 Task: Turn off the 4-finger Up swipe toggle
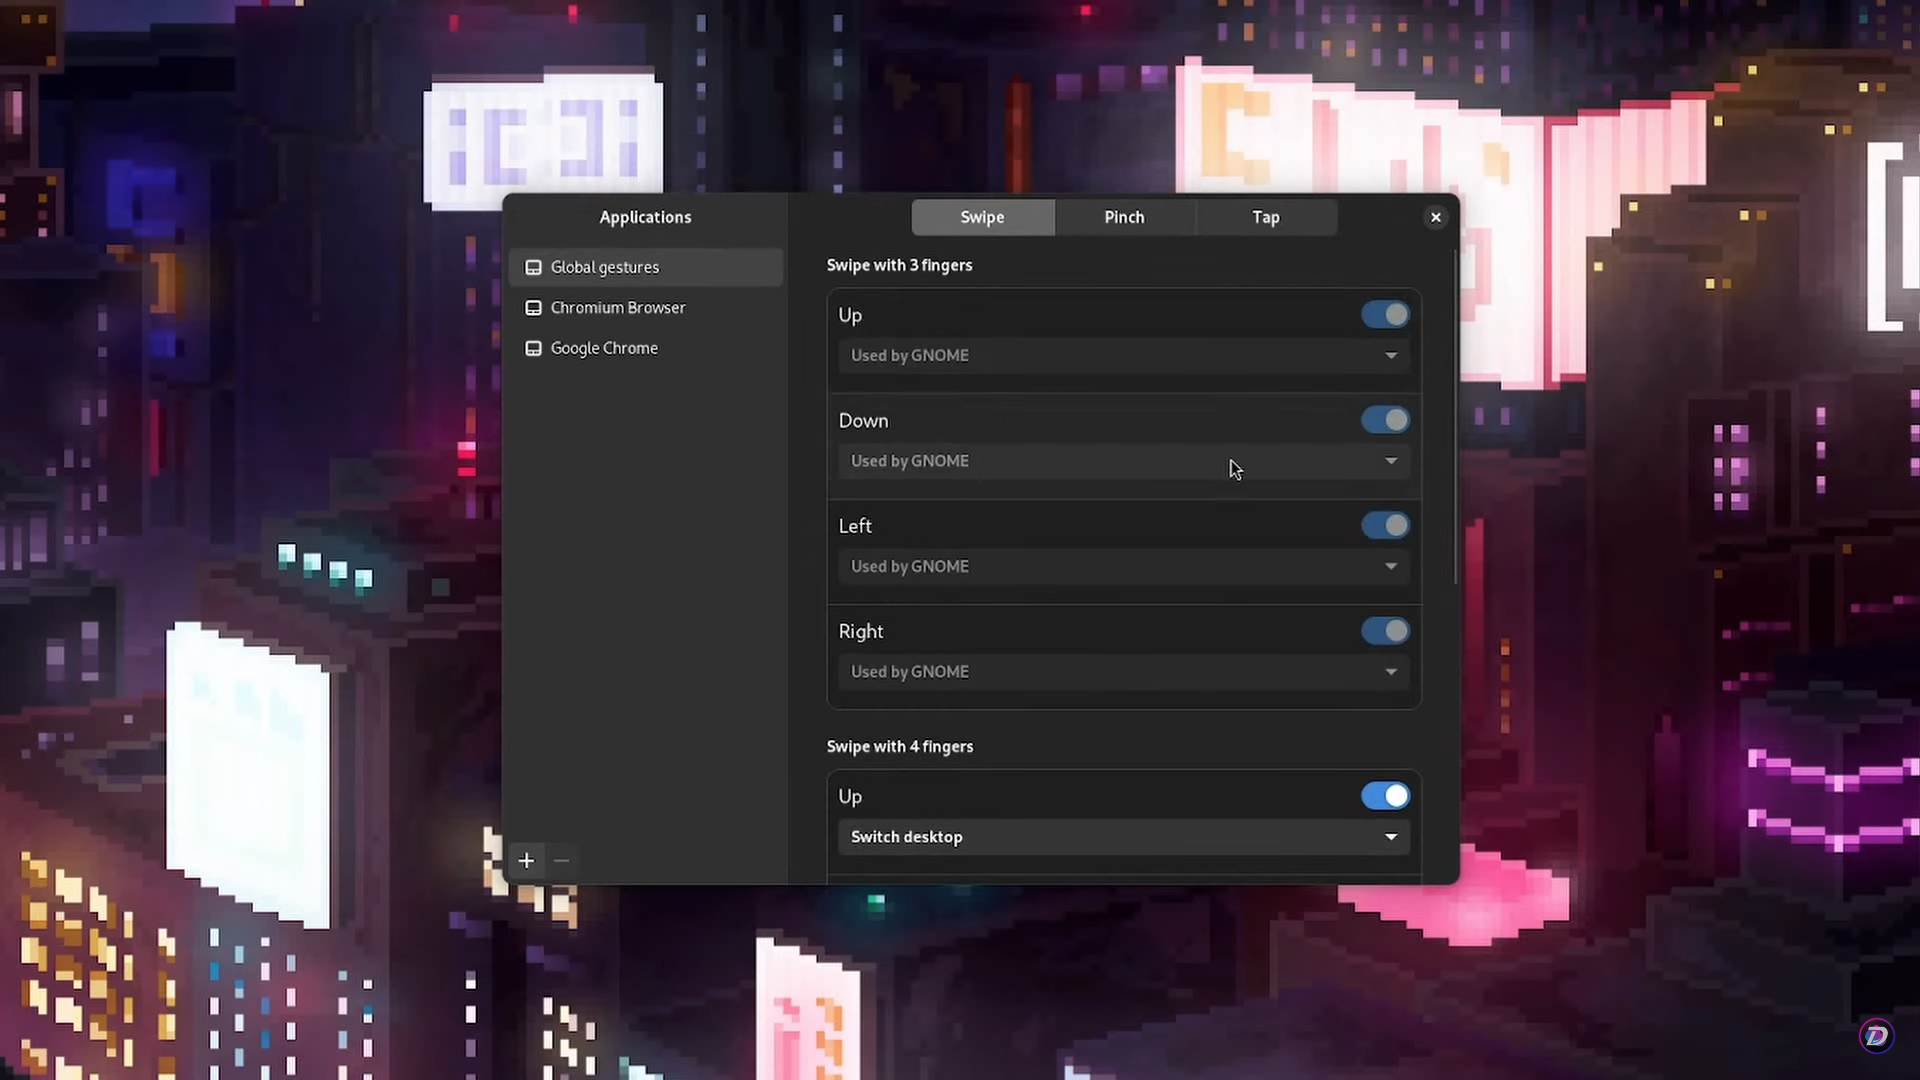(x=1384, y=796)
